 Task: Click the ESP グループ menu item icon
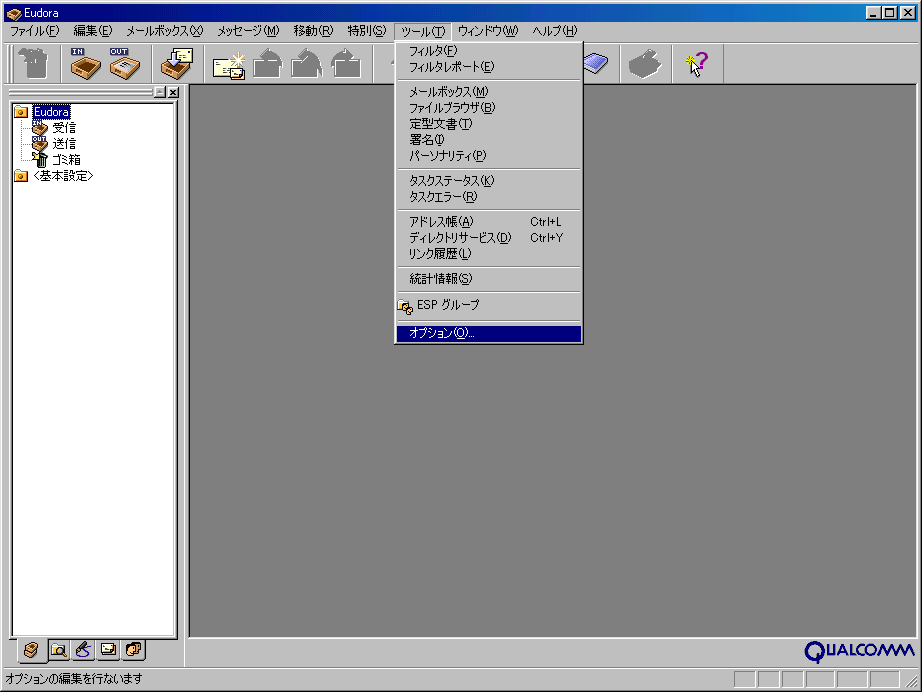(405, 306)
